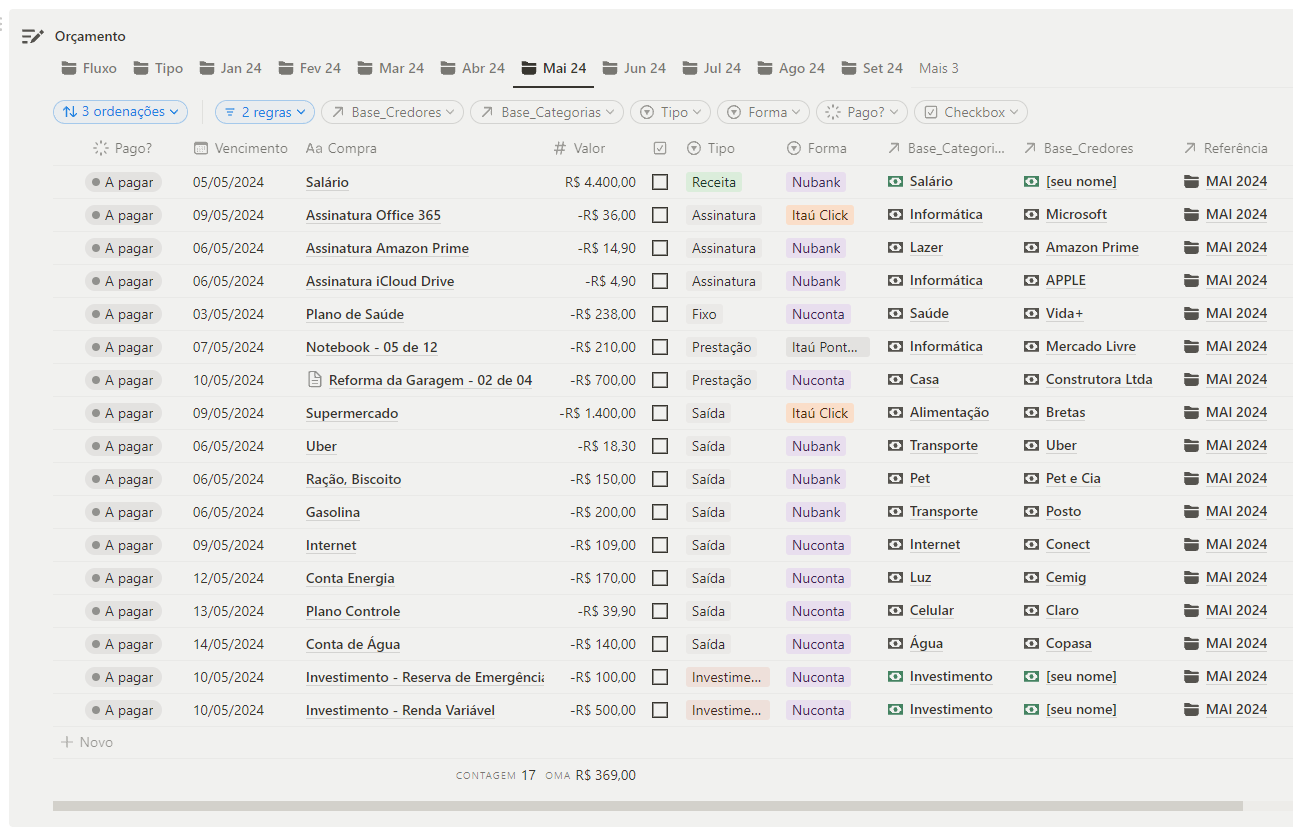Check the checkbox for the Salário row

coord(660,182)
